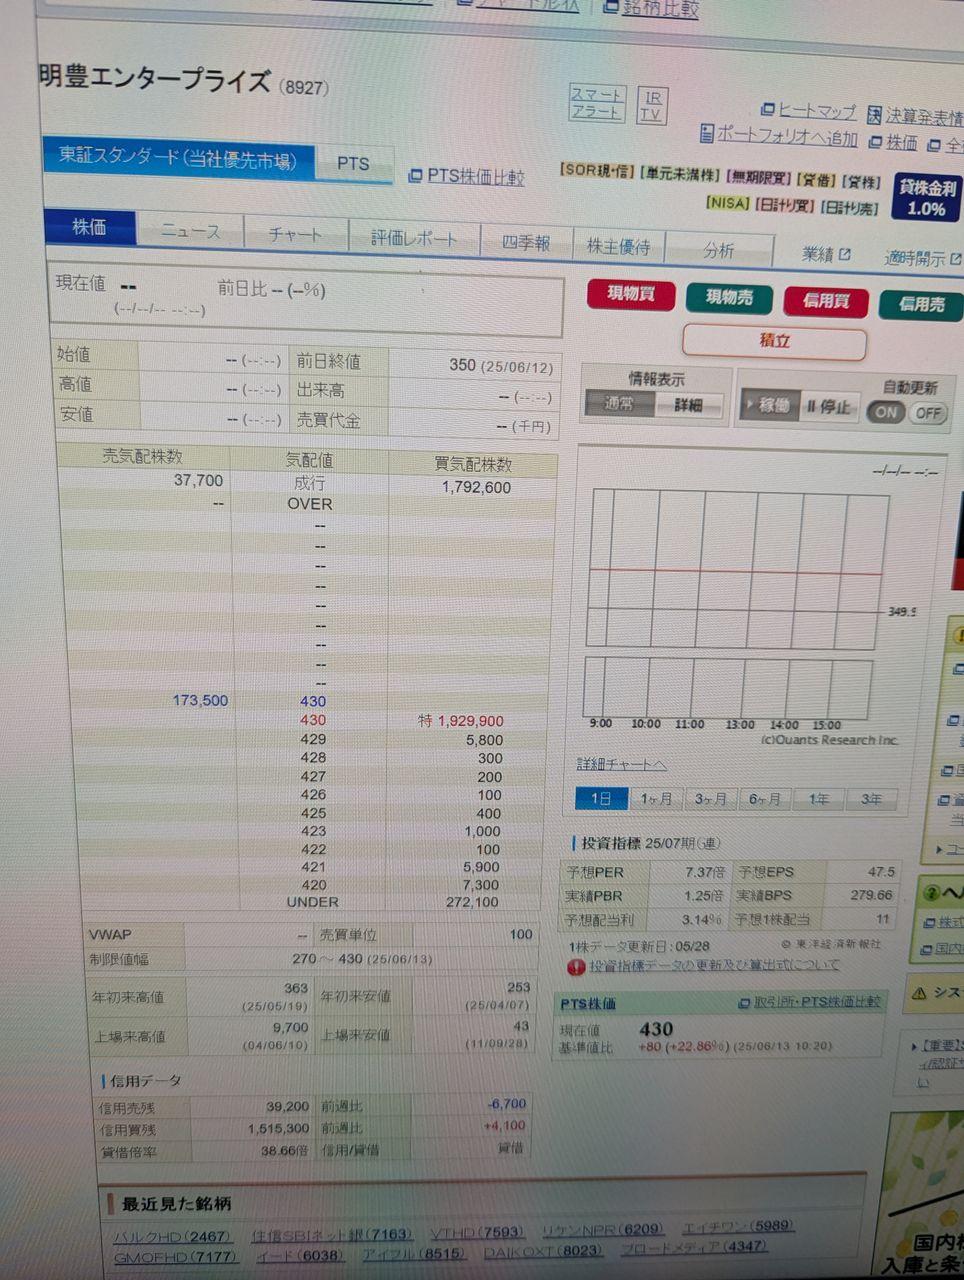Open the 取引所・PTS株価比較 link

tap(810, 1001)
